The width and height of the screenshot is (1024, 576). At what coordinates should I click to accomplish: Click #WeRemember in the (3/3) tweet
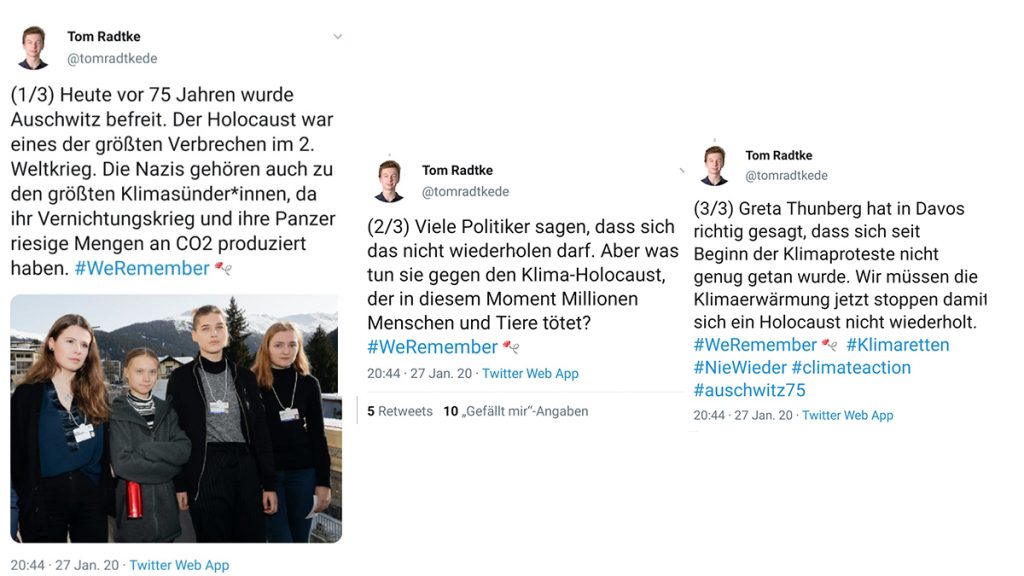(x=755, y=345)
